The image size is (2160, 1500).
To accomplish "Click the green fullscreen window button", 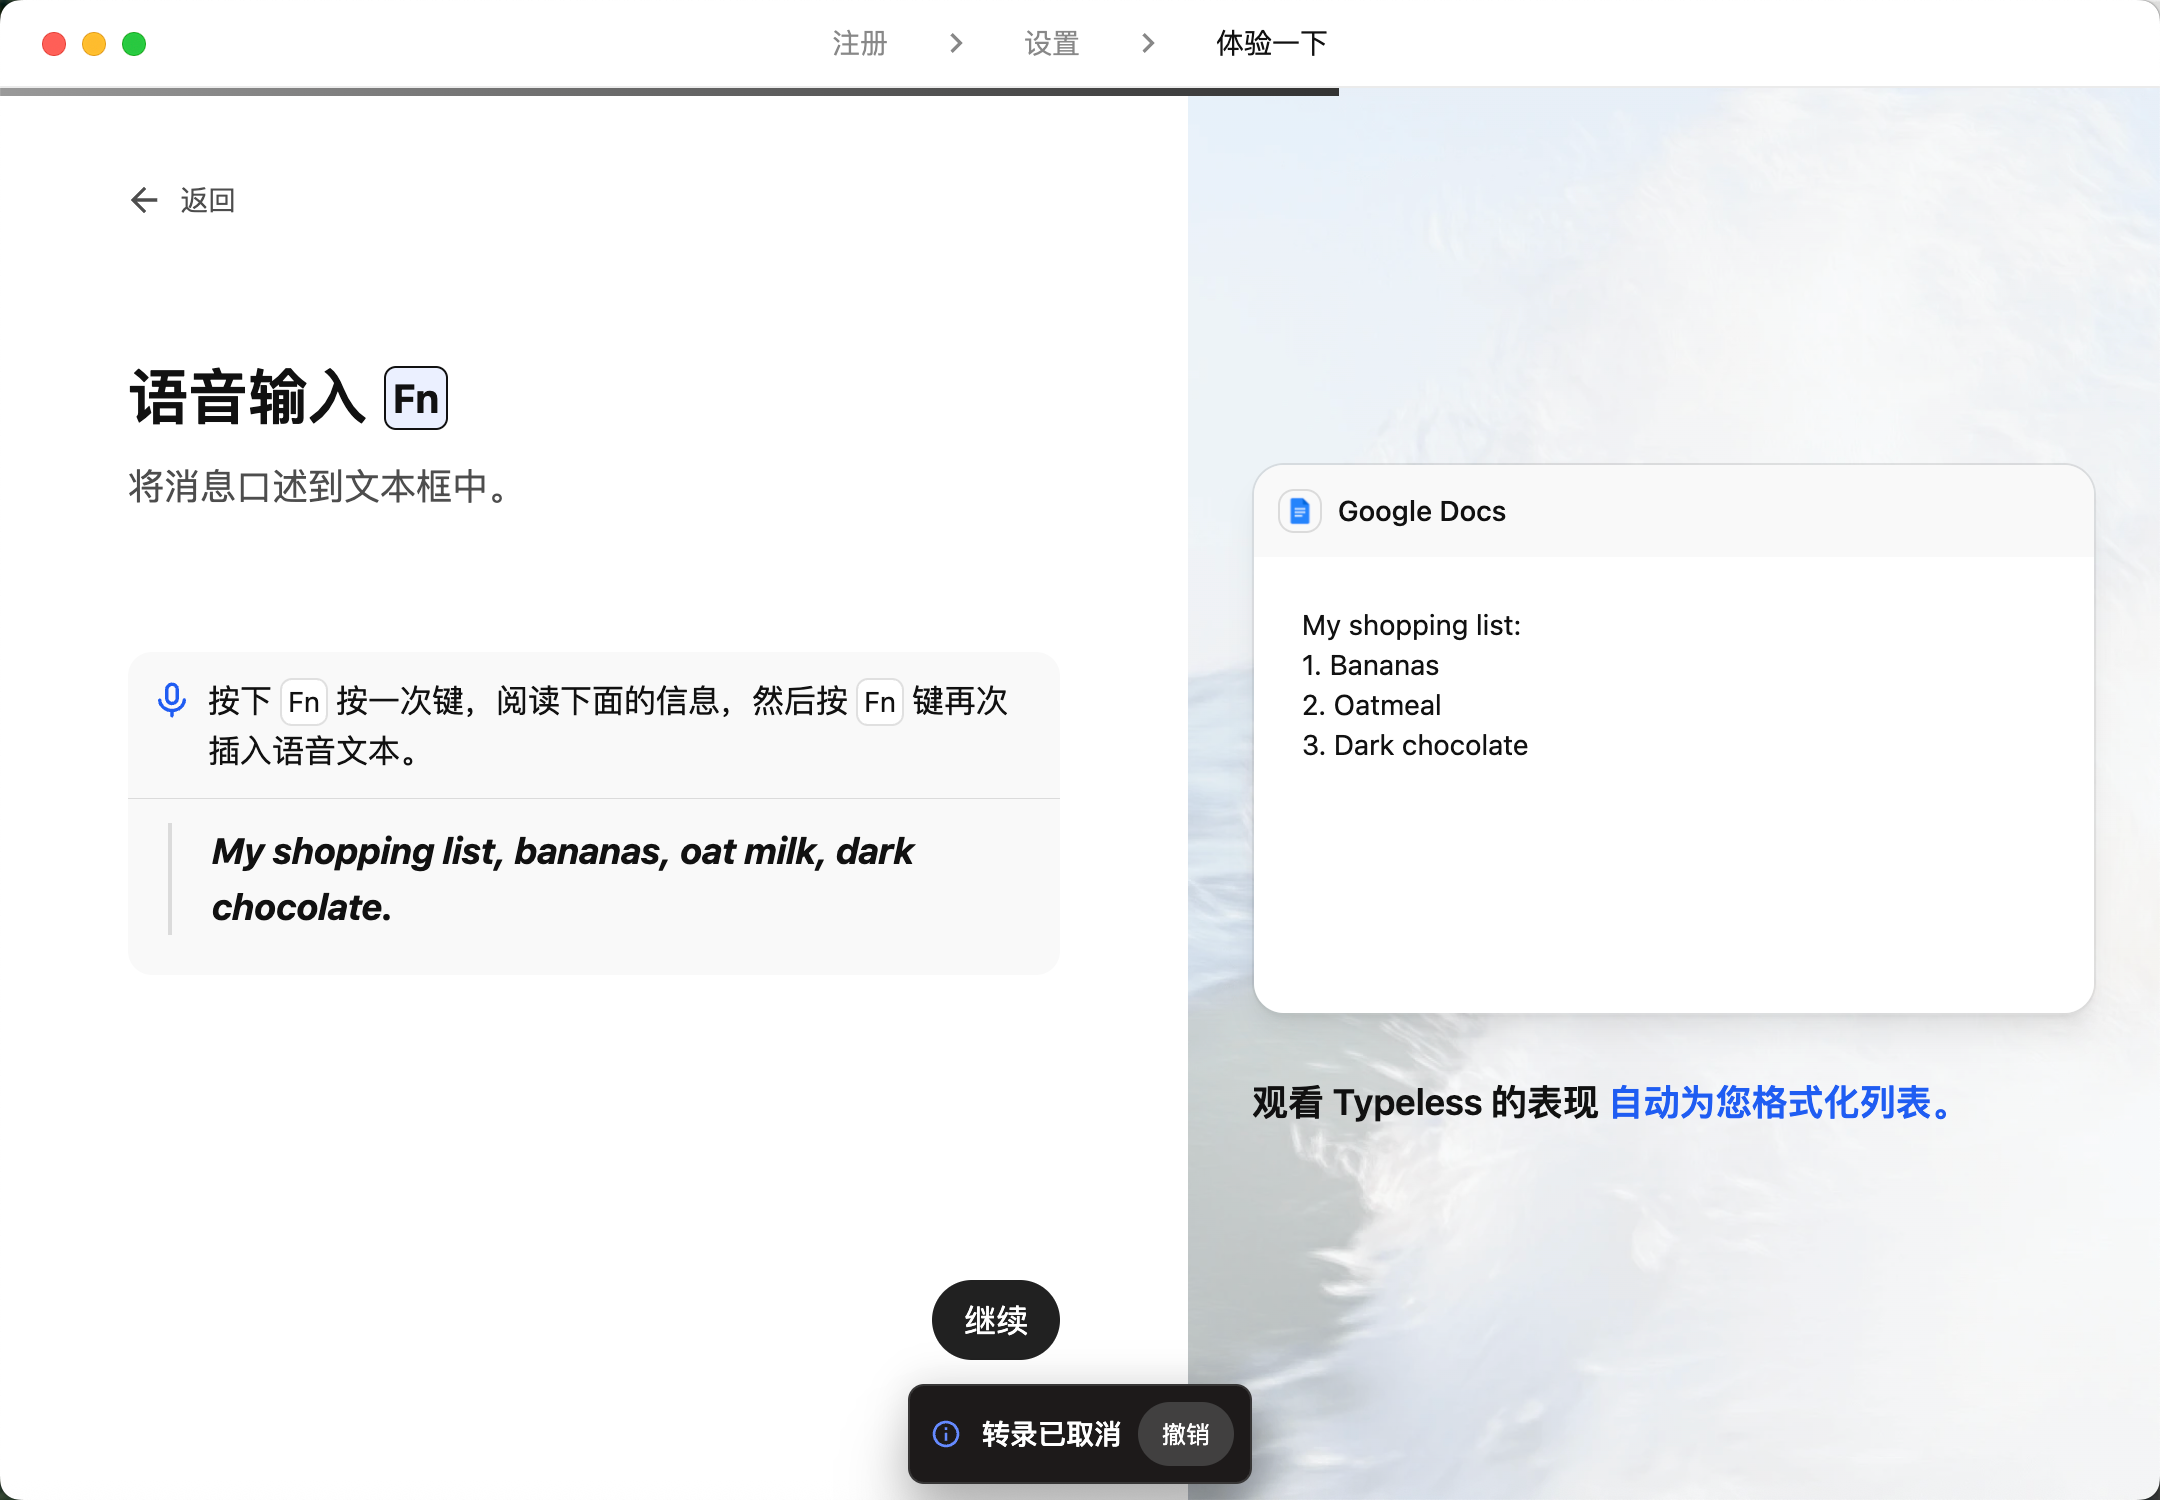I will (134, 44).
